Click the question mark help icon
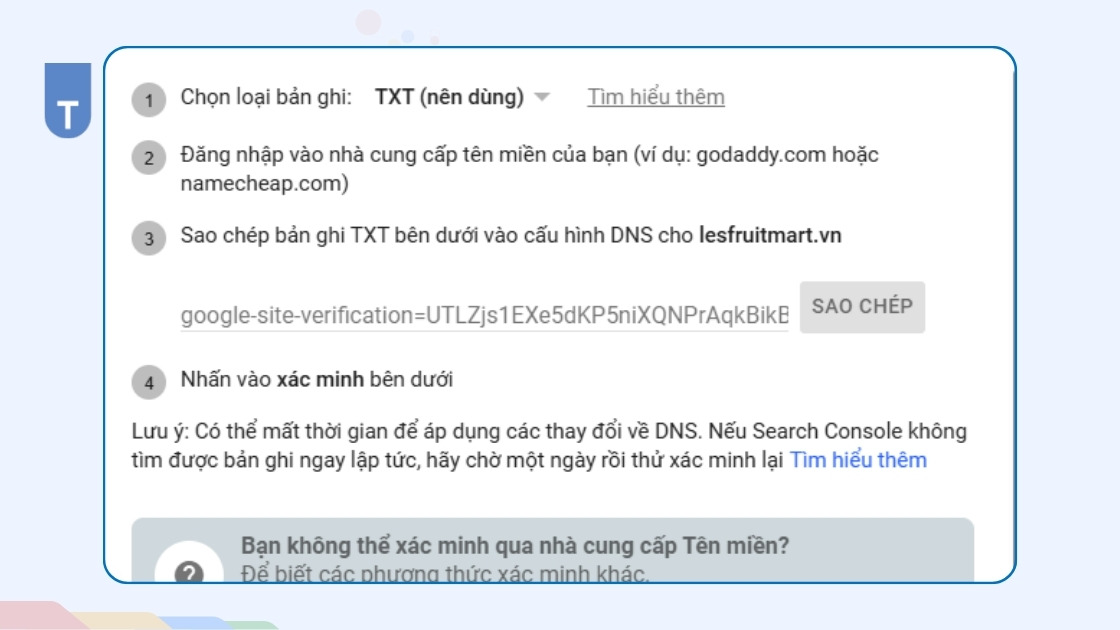The height and width of the screenshot is (630, 1120). tap(189, 573)
